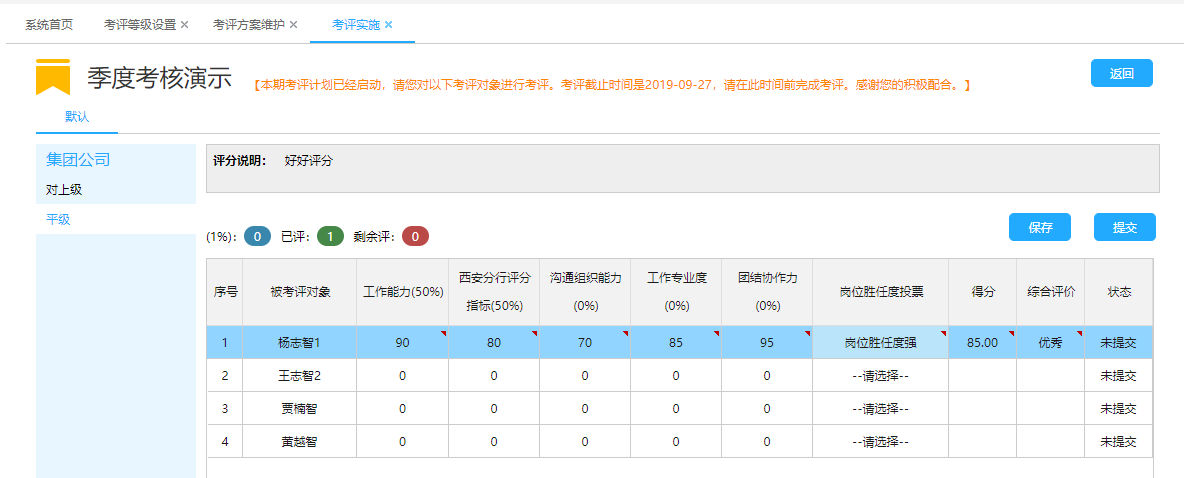Open 请选择 dropdown in 王志智2 row
1184x478 pixels.
pos(880,375)
